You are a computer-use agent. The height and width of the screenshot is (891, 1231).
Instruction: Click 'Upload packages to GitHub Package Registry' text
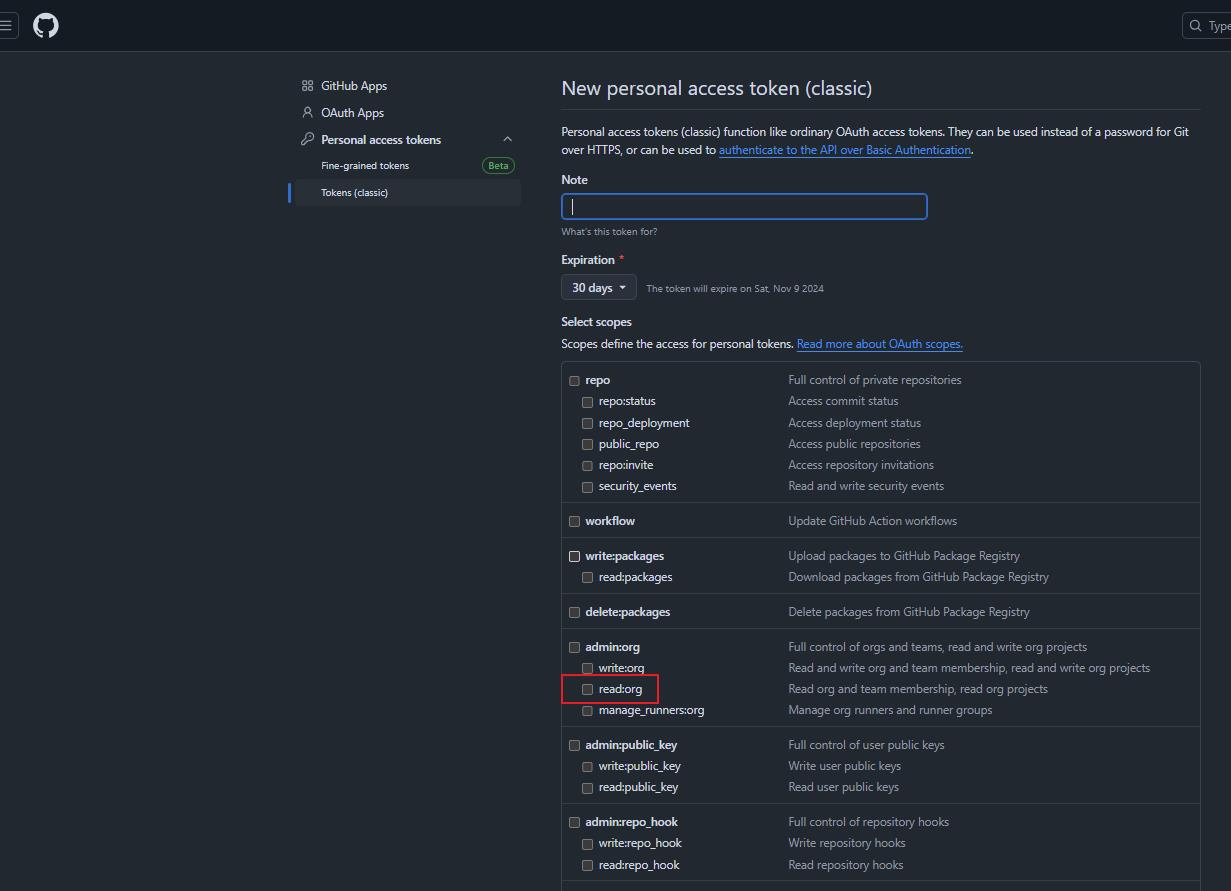click(904, 556)
